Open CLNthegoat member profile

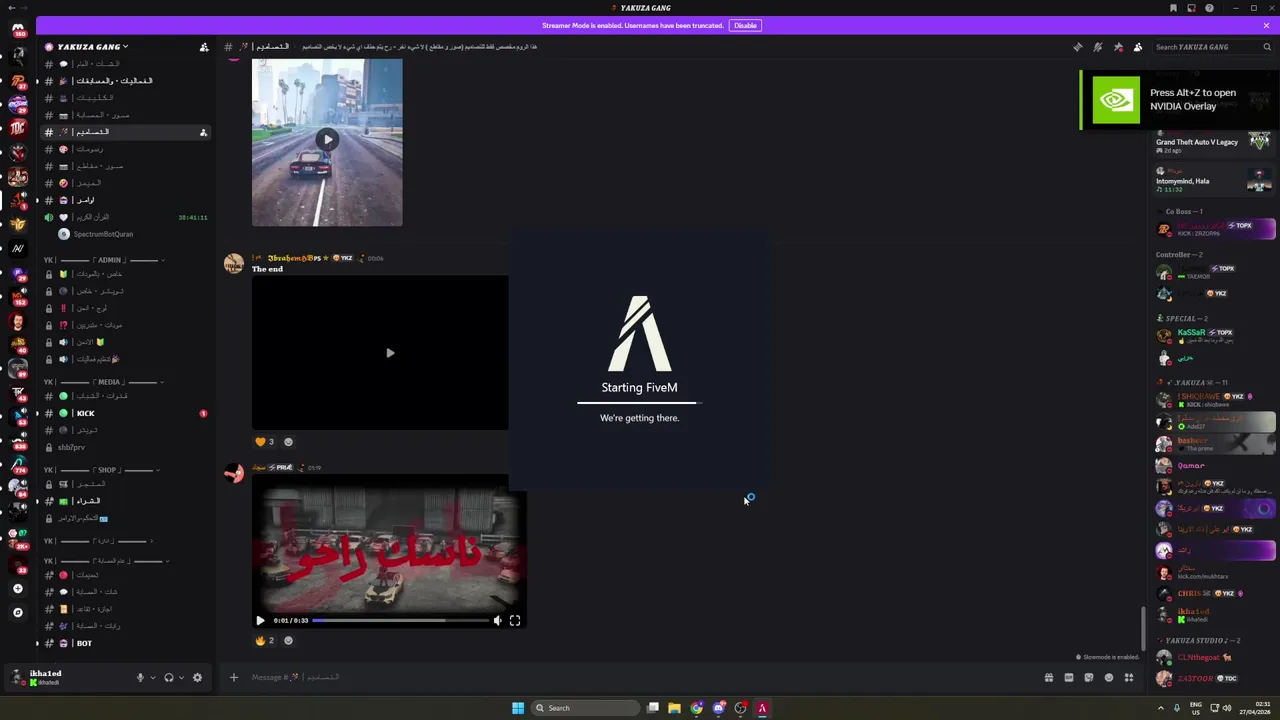click(x=1215, y=657)
